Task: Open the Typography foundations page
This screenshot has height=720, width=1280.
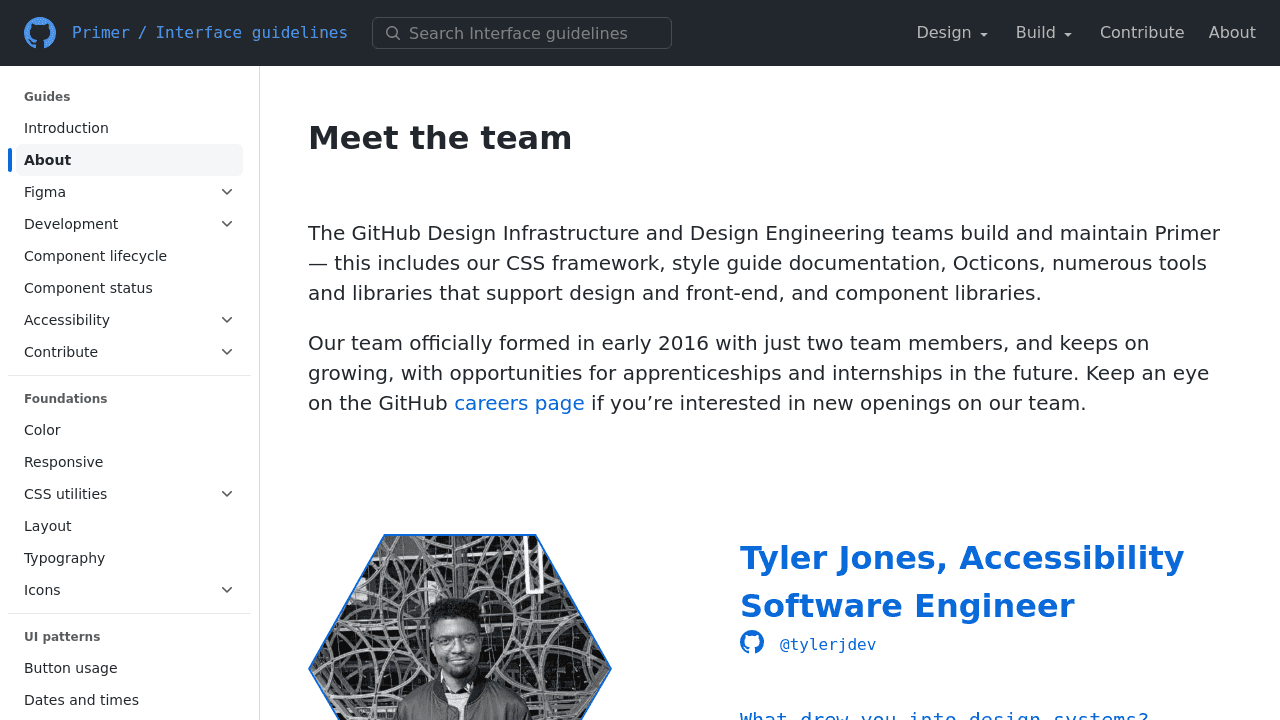Action: (64, 558)
